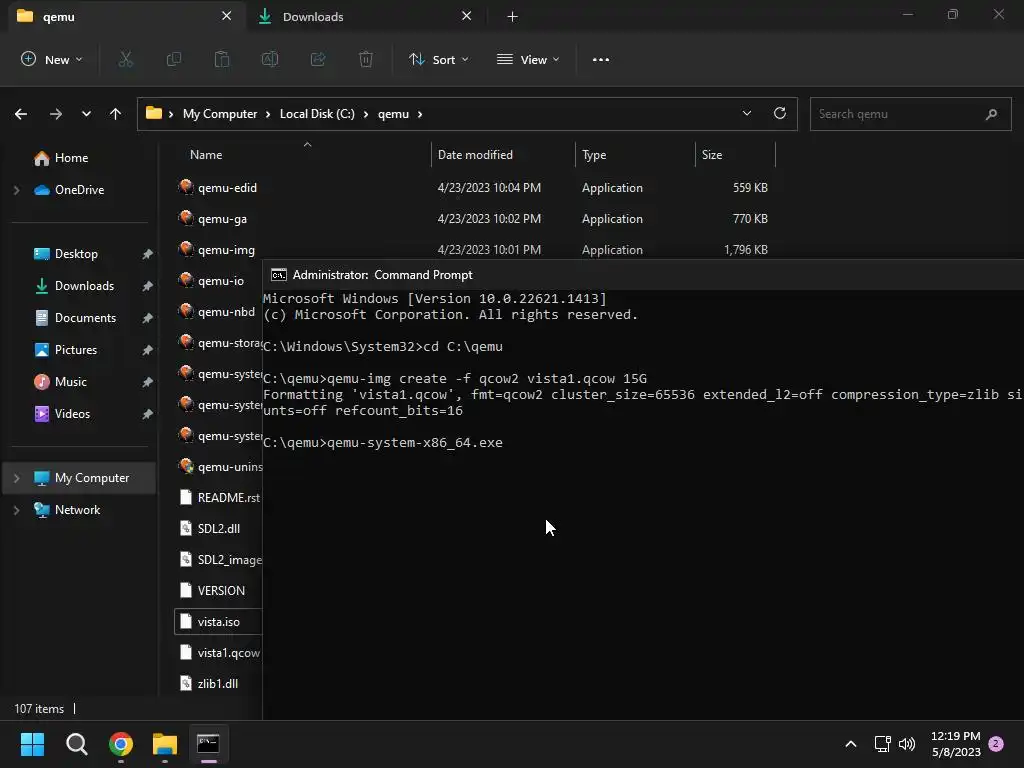Image resolution: width=1024 pixels, height=768 pixels.
Task: Open Chrome from the taskbar
Action: [x=121, y=743]
